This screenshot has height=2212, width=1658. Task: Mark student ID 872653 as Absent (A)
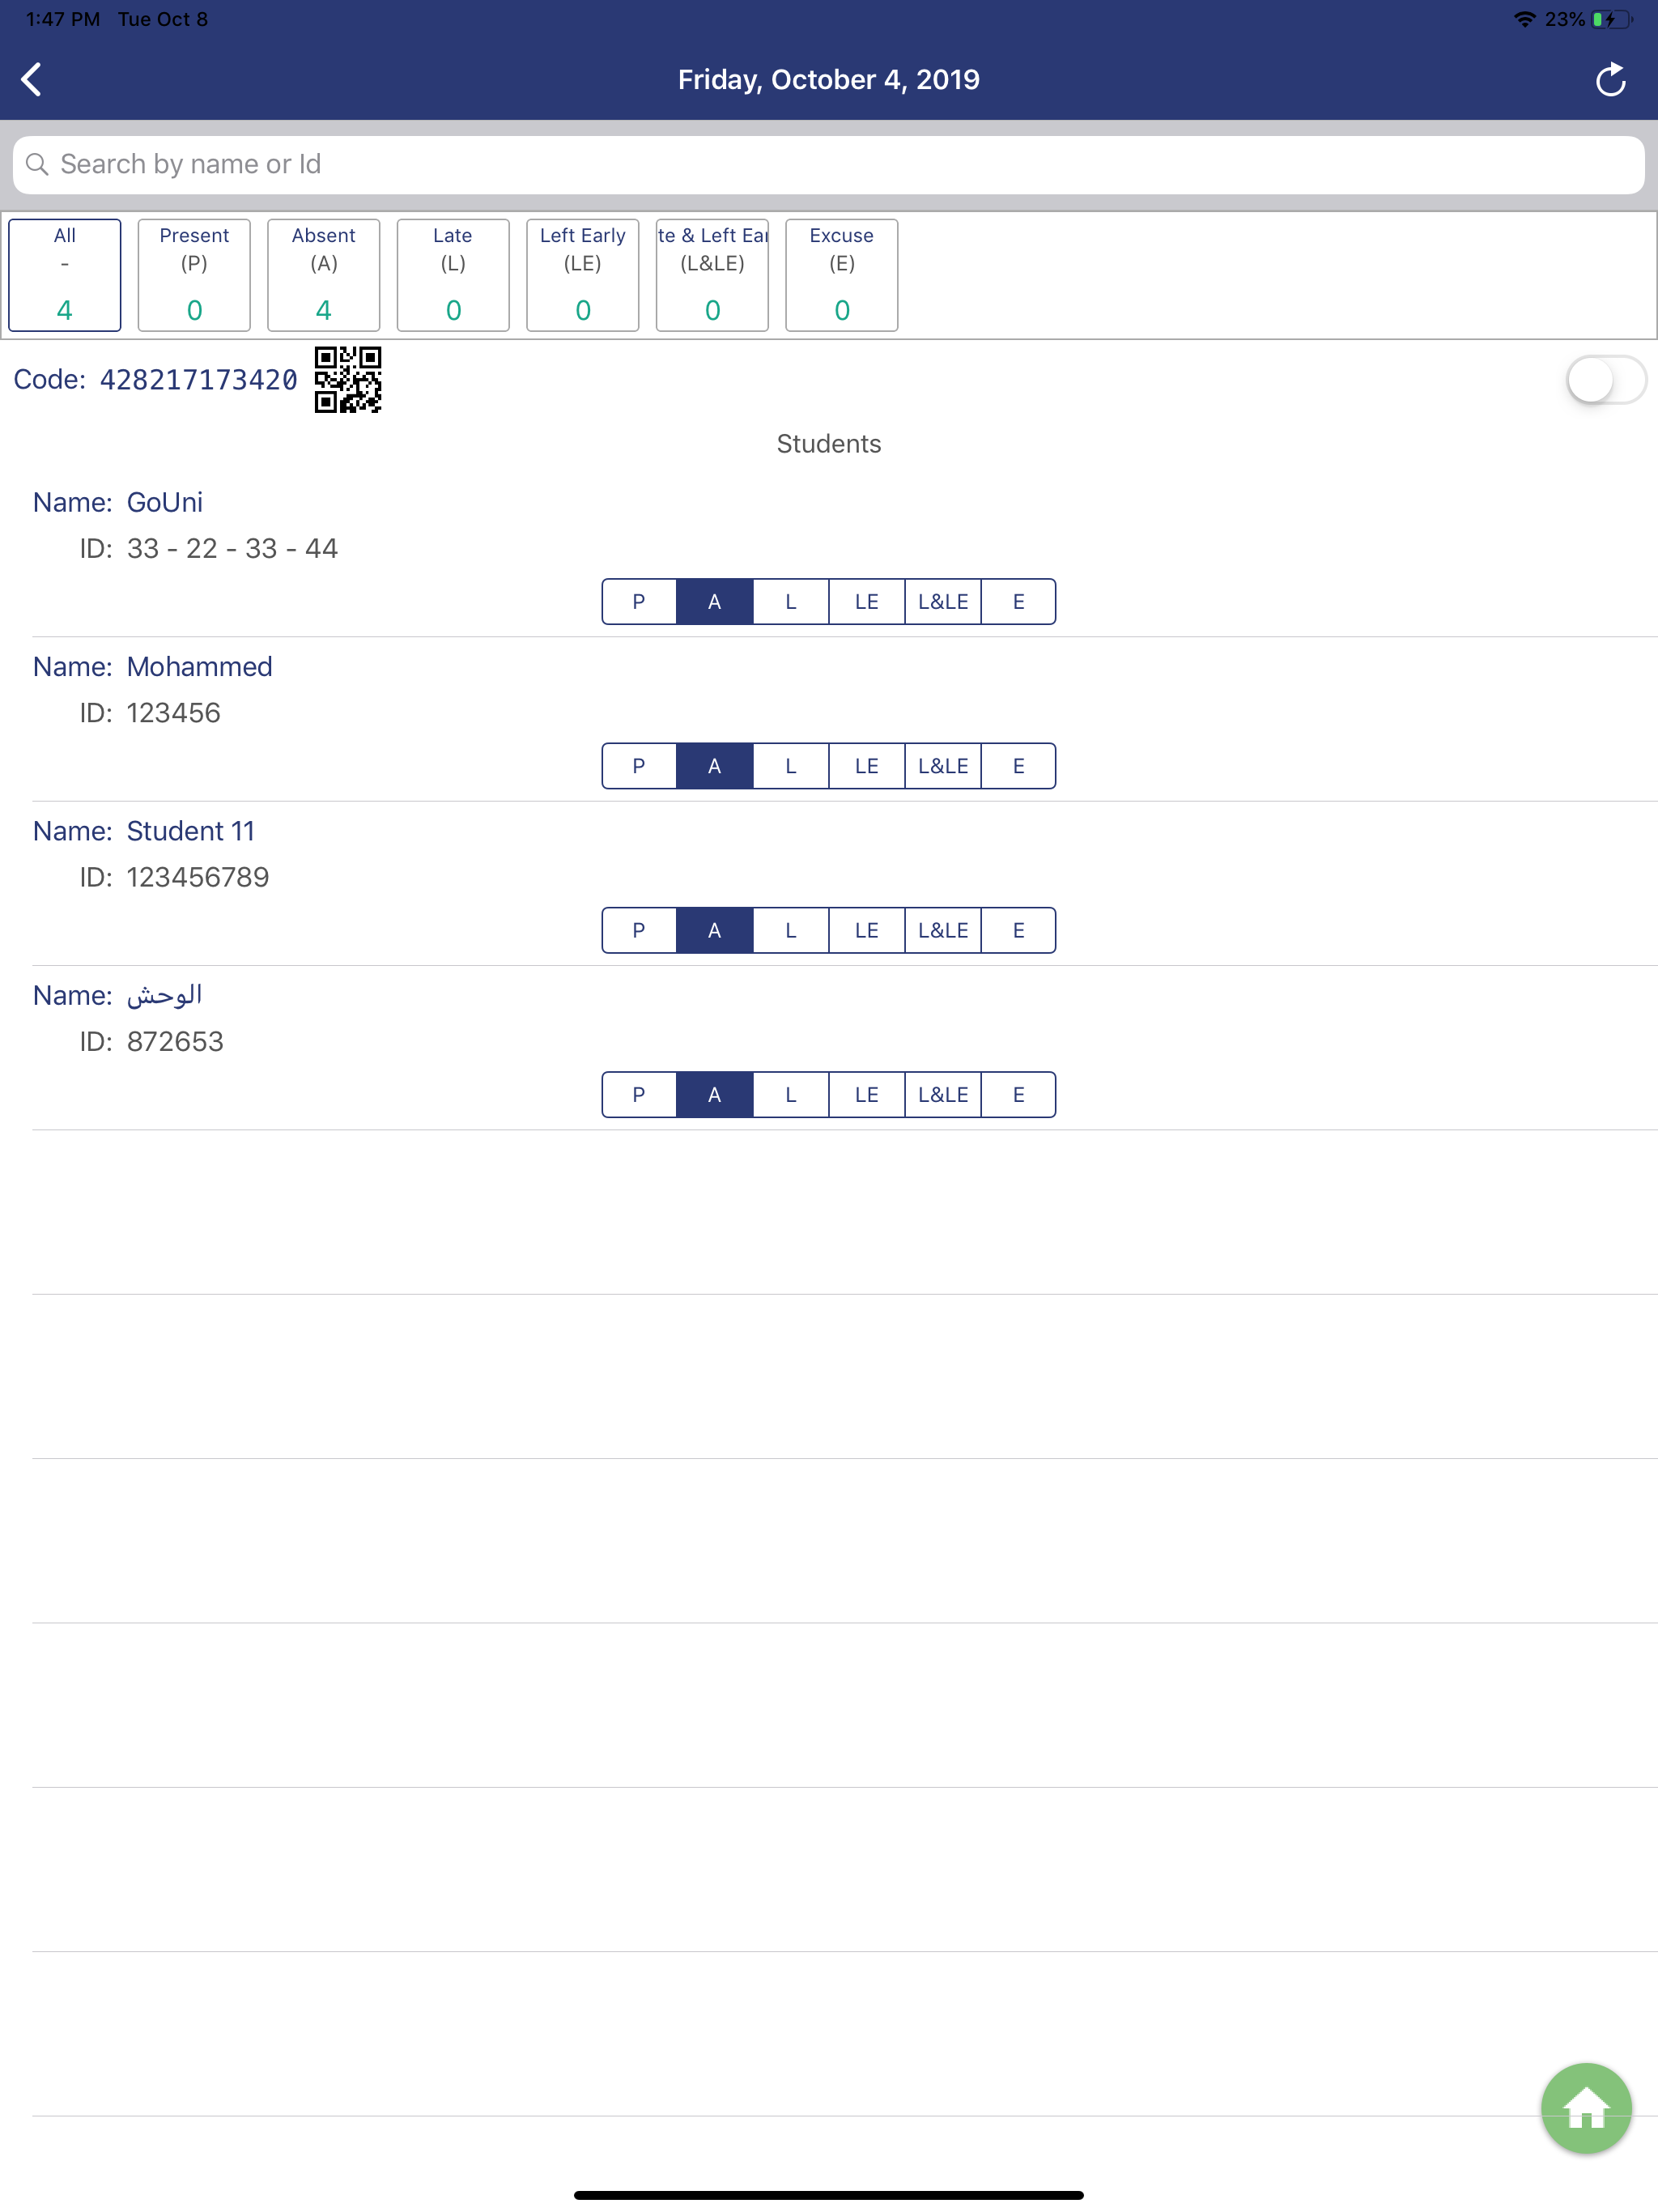715,1094
